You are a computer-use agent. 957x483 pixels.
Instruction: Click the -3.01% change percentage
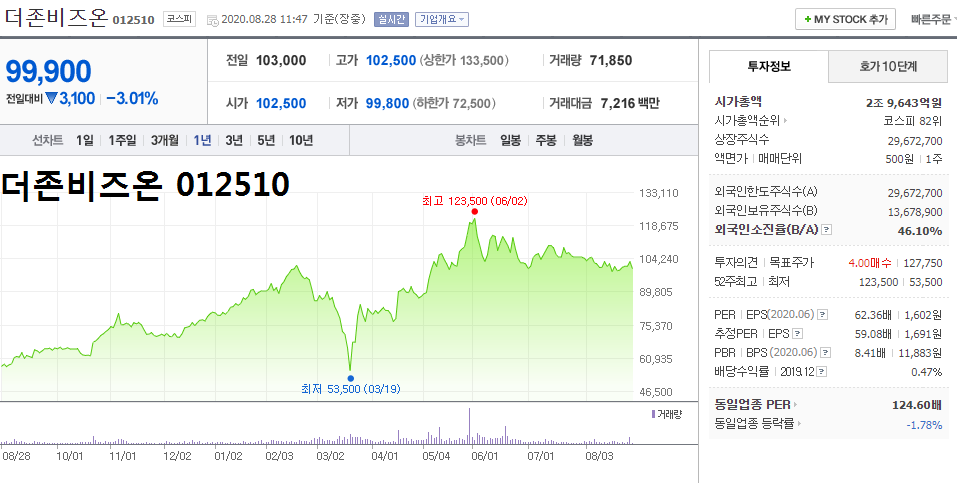click(x=132, y=98)
